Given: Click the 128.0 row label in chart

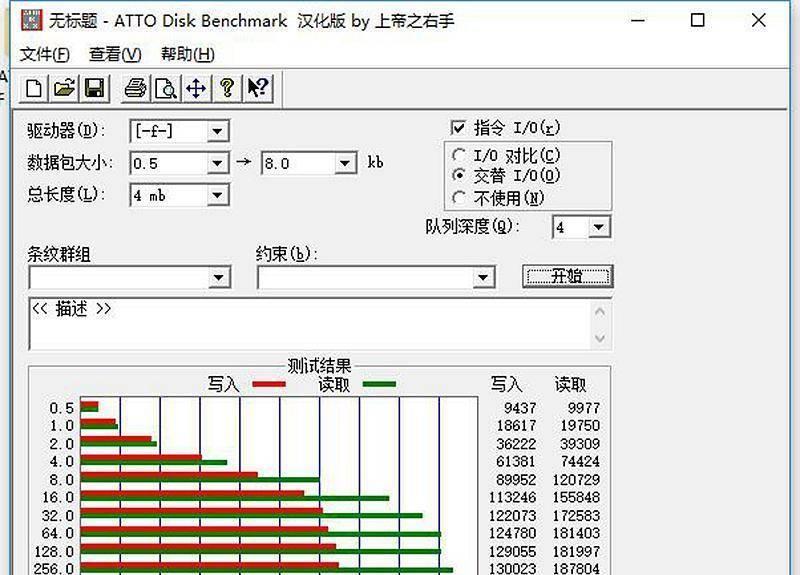Looking at the screenshot, I should 54,552.
